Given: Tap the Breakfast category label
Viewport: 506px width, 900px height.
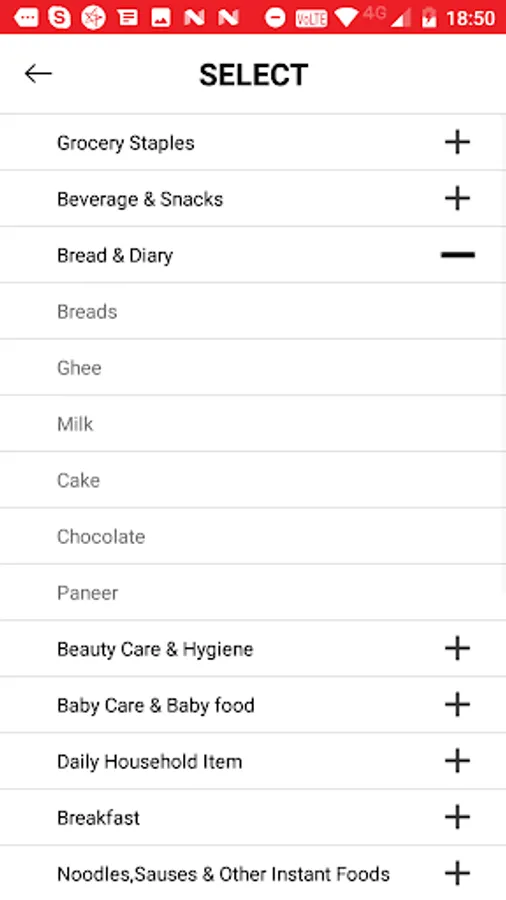Looking at the screenshot, I should [x=98, y=817].
